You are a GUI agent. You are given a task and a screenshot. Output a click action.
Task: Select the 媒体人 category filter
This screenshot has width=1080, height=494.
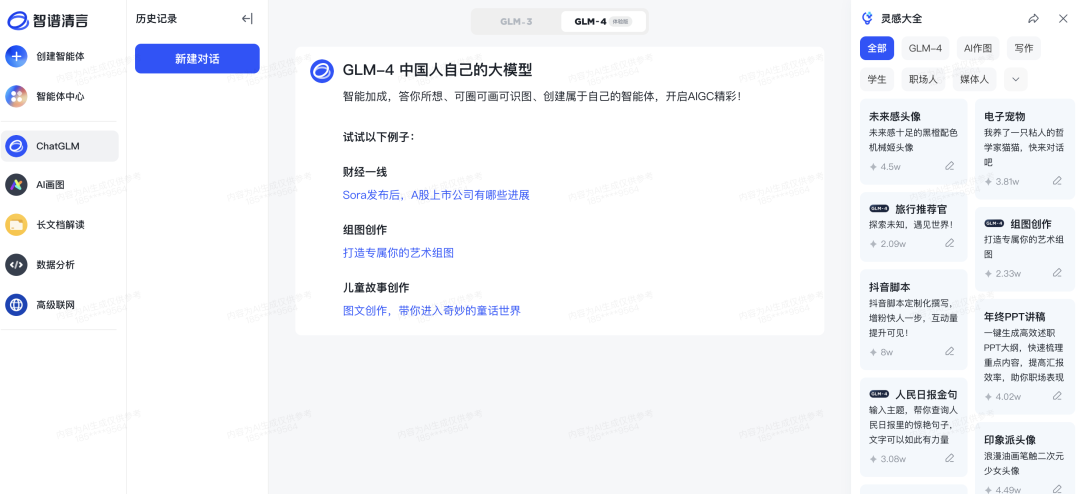click(x=974, y=79)
